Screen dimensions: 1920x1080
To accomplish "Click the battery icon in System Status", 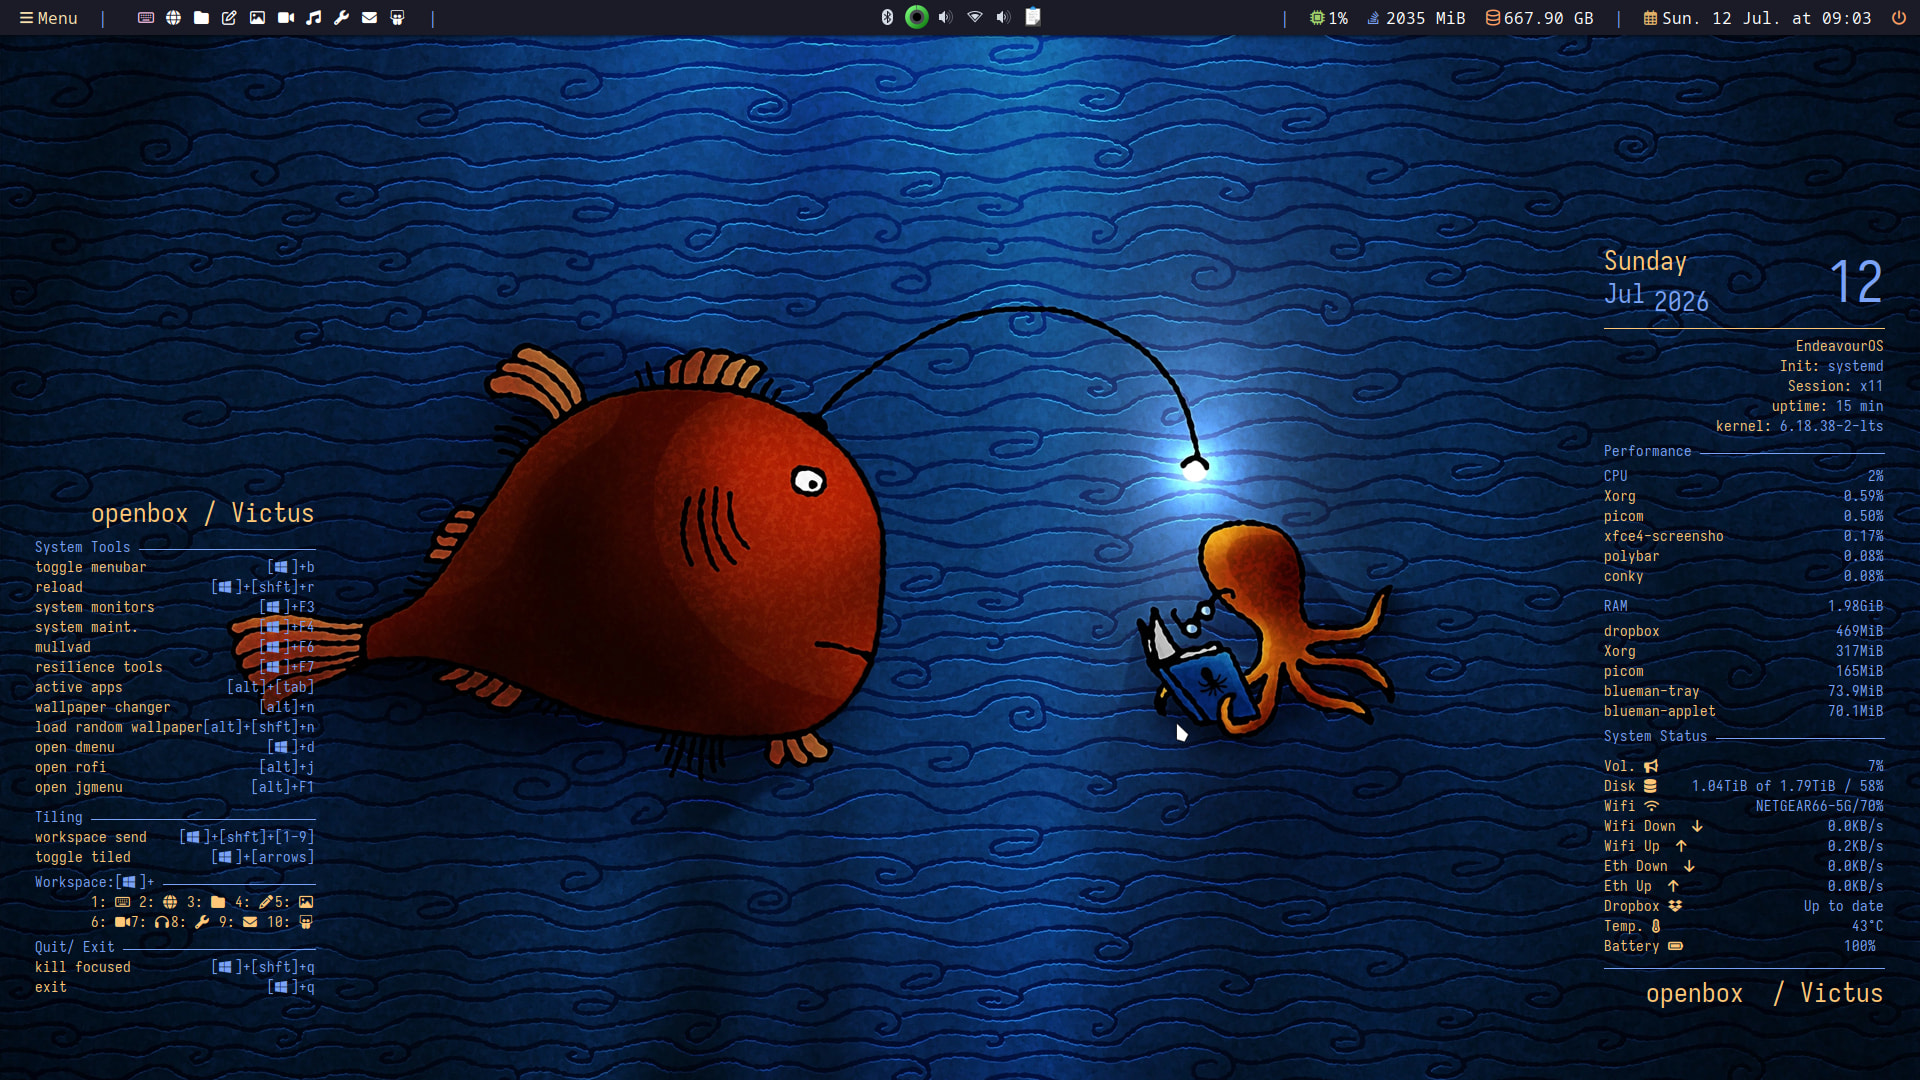I will (1676, 946).
